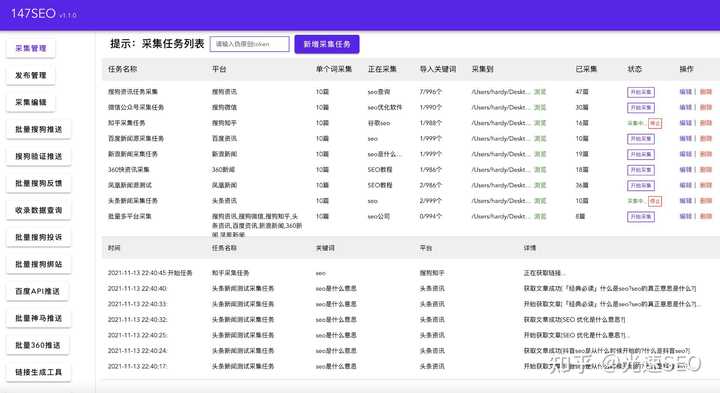This screenshot has height=393, width=720.
Task: Go to 批量搜狗推送 section
Action: 39,129
